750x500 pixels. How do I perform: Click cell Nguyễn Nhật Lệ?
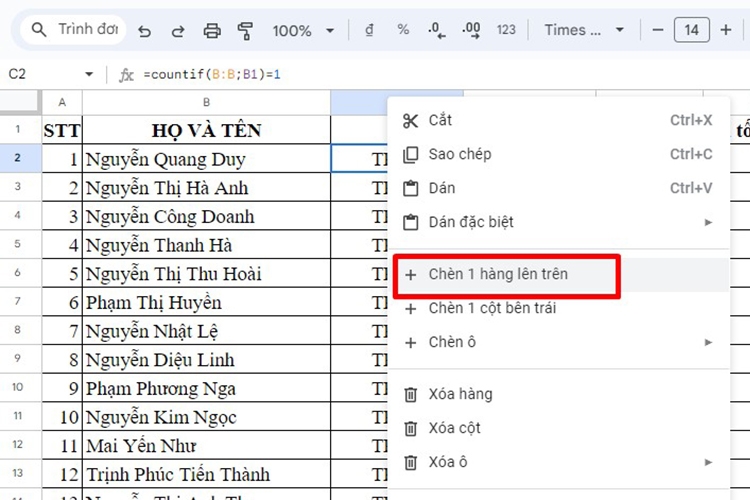(x=206, y=331)
